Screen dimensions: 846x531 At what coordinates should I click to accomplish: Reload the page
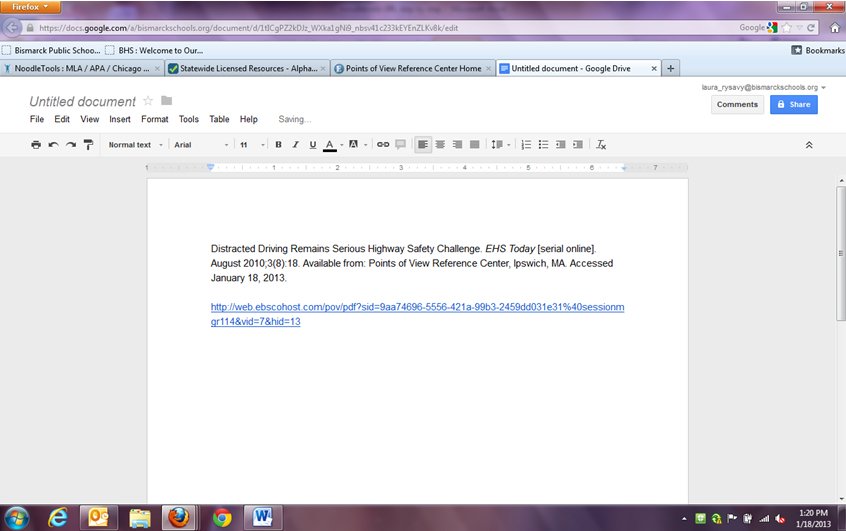(810, 28)
